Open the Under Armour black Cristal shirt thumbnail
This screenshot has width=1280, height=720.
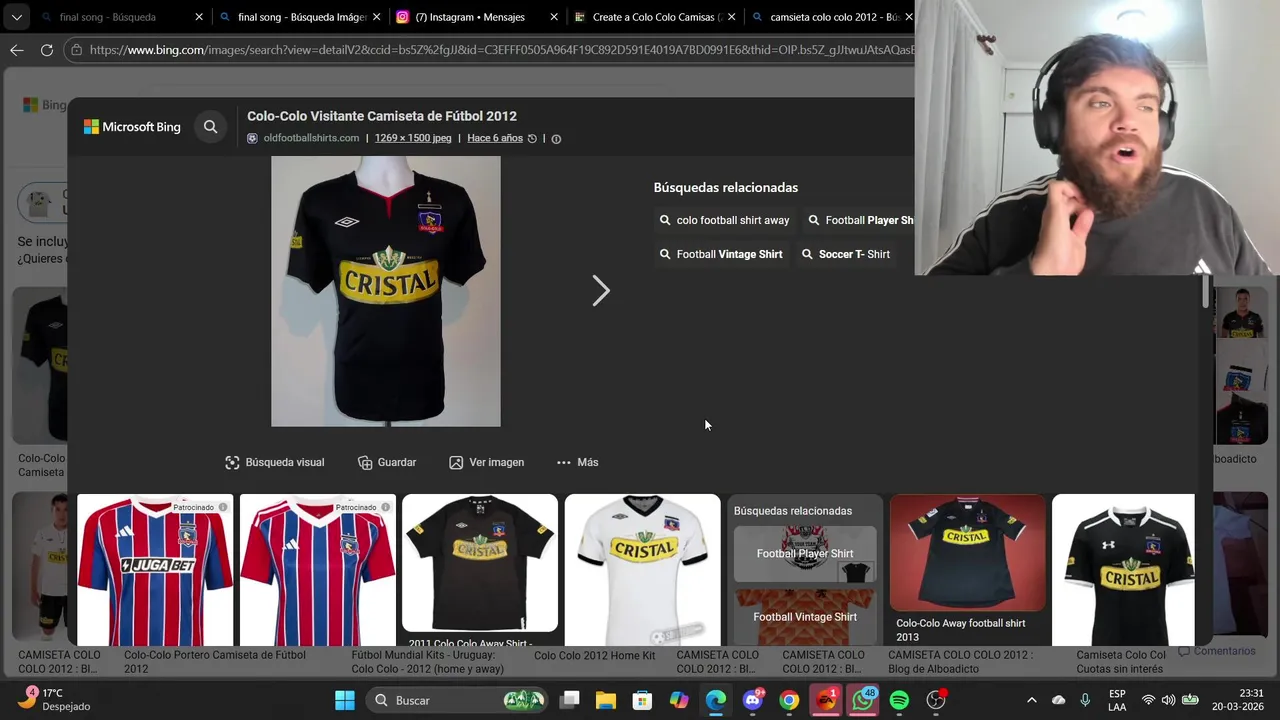click(x=1123, y=570)
